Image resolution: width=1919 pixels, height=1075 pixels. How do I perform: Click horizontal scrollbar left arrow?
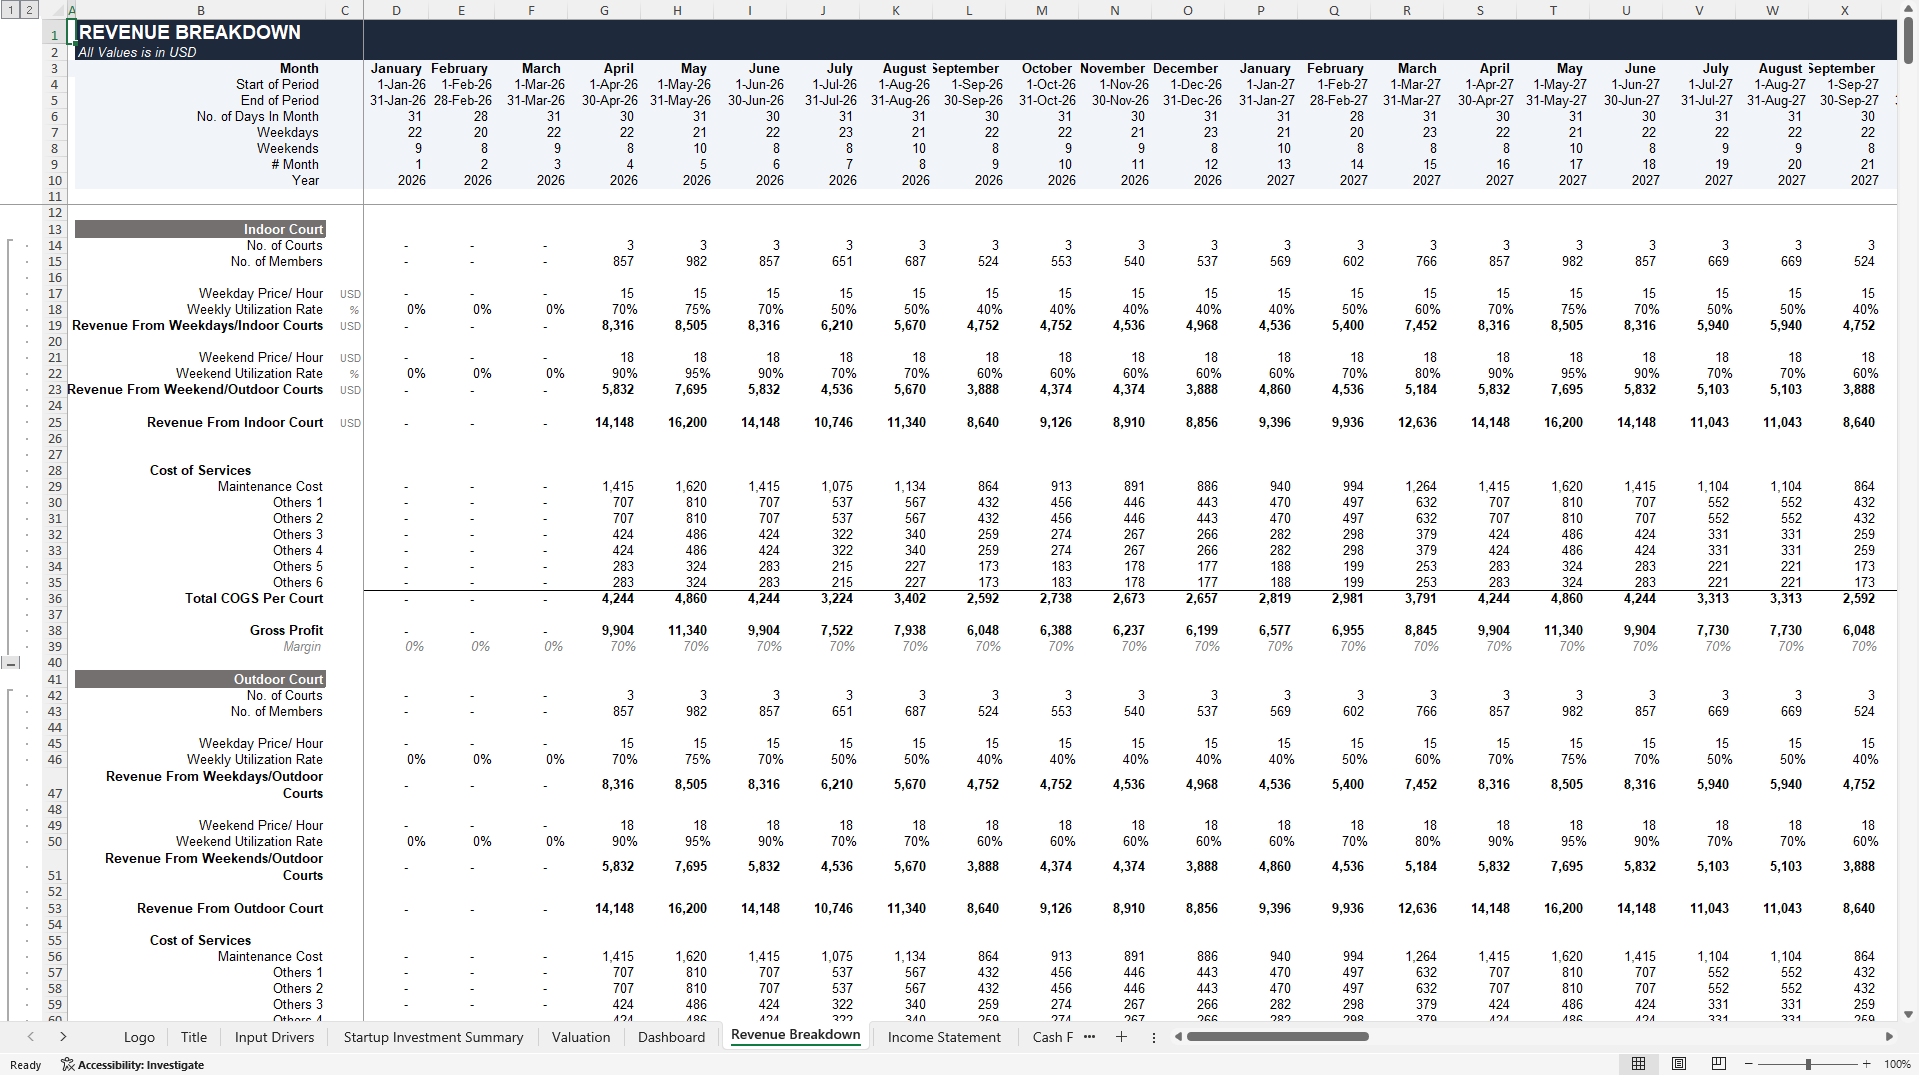coord(1179,1037)
